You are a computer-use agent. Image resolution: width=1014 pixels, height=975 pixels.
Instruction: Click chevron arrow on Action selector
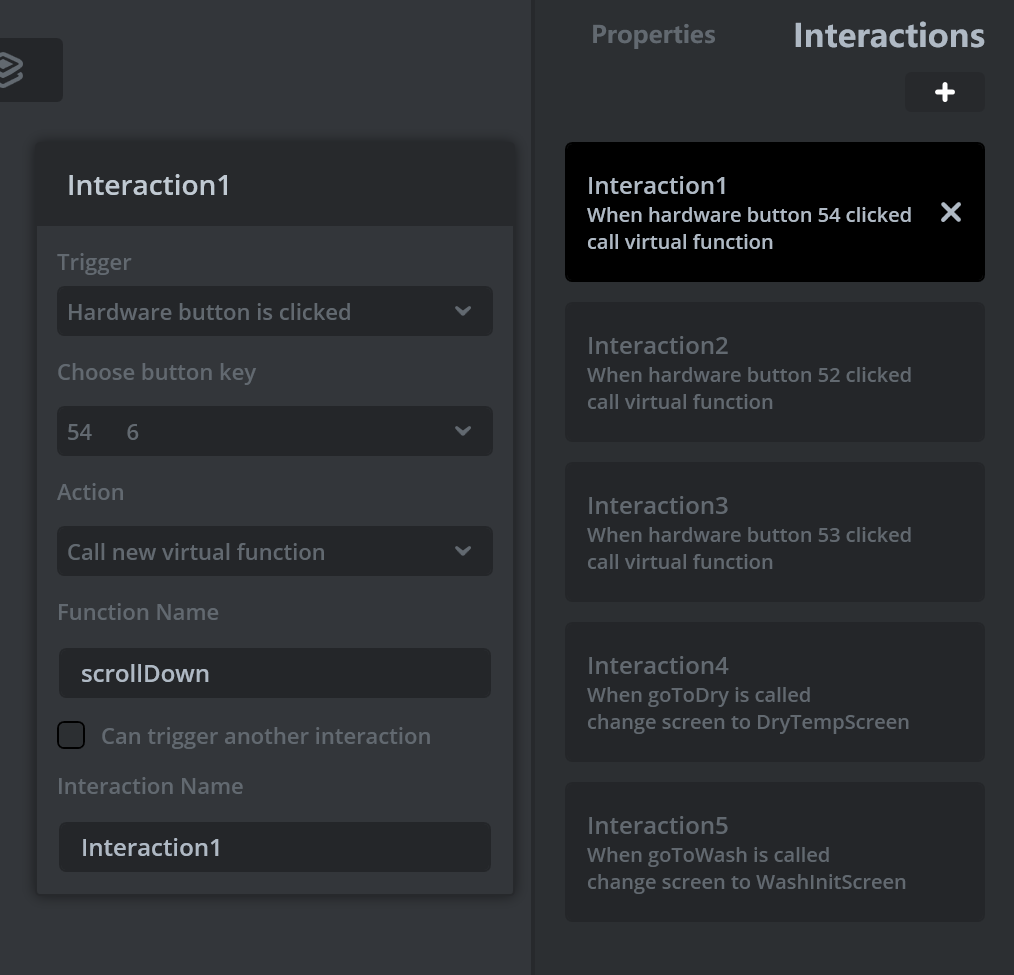tap(463, 552)
